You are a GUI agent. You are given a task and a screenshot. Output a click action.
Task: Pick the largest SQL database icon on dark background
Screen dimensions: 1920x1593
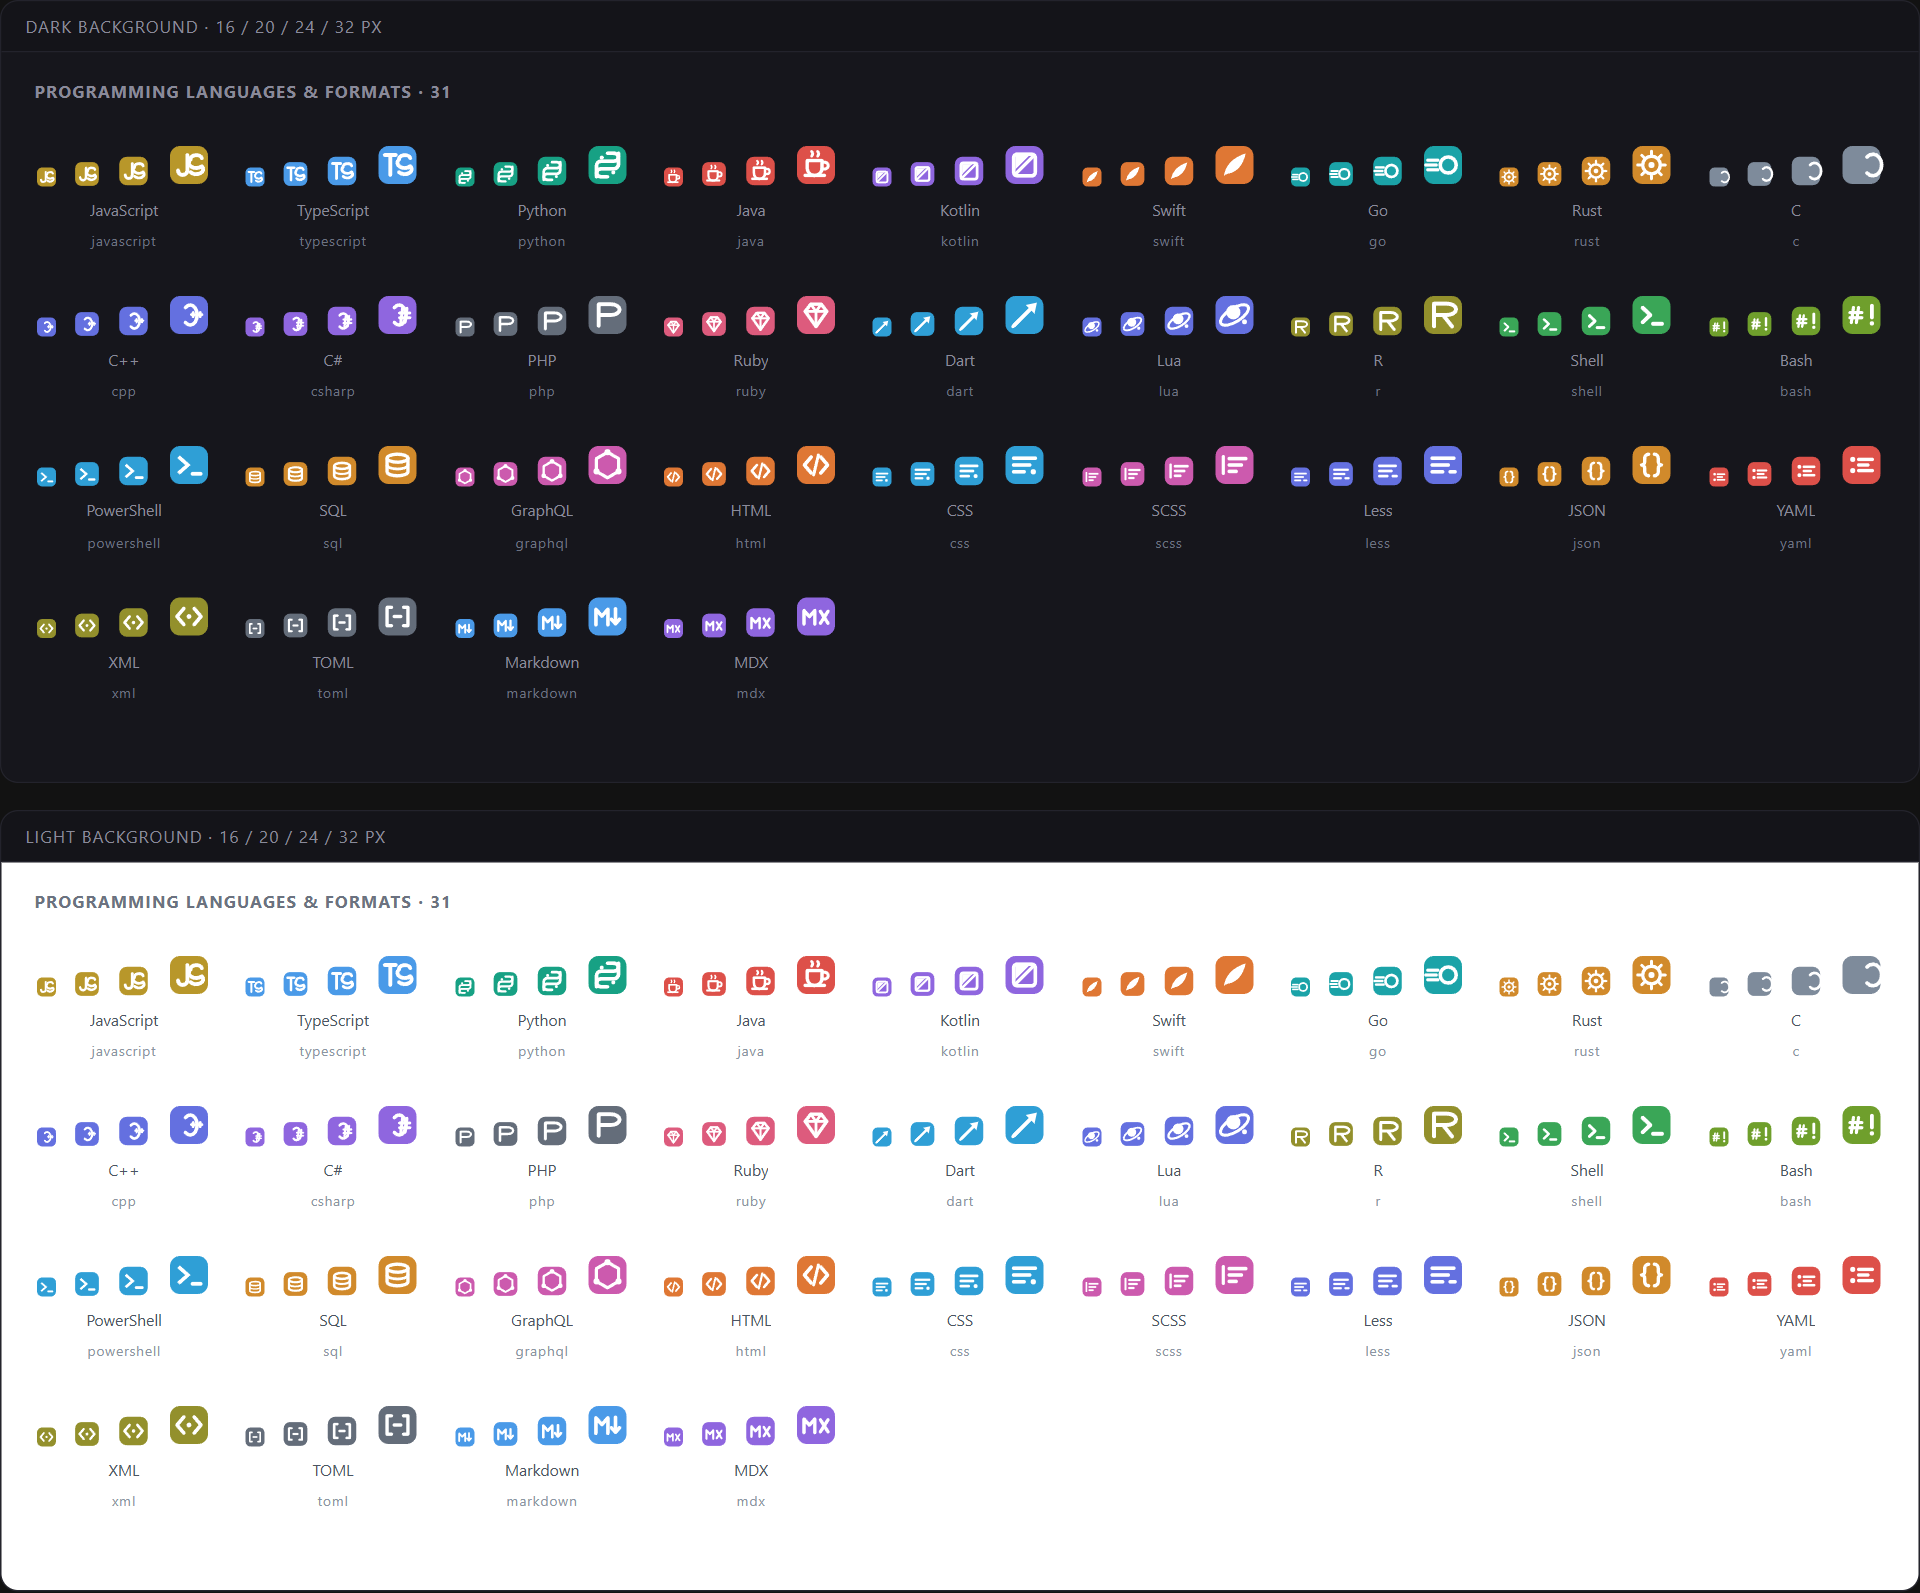click(x=398, y=465)
